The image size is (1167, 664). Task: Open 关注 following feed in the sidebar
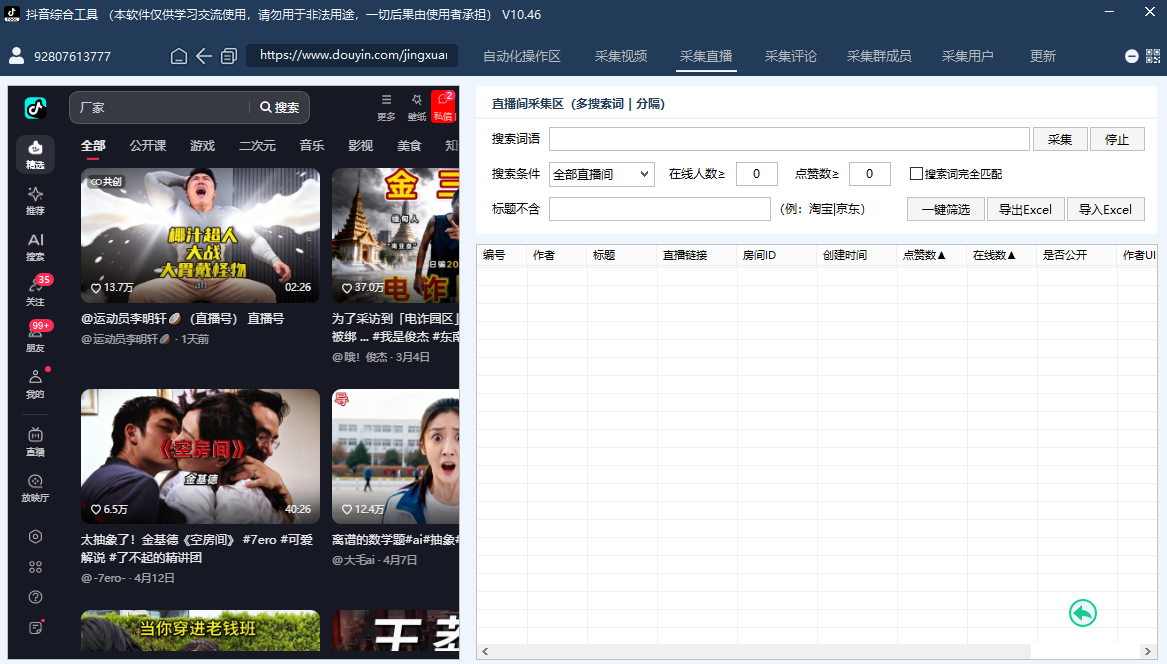pos(35,293)
